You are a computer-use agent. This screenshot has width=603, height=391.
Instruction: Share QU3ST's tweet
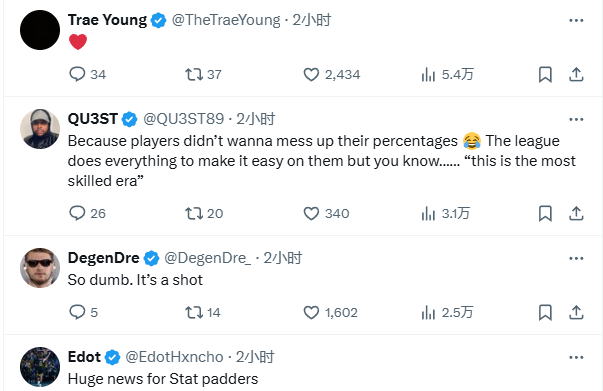(576, 213)
